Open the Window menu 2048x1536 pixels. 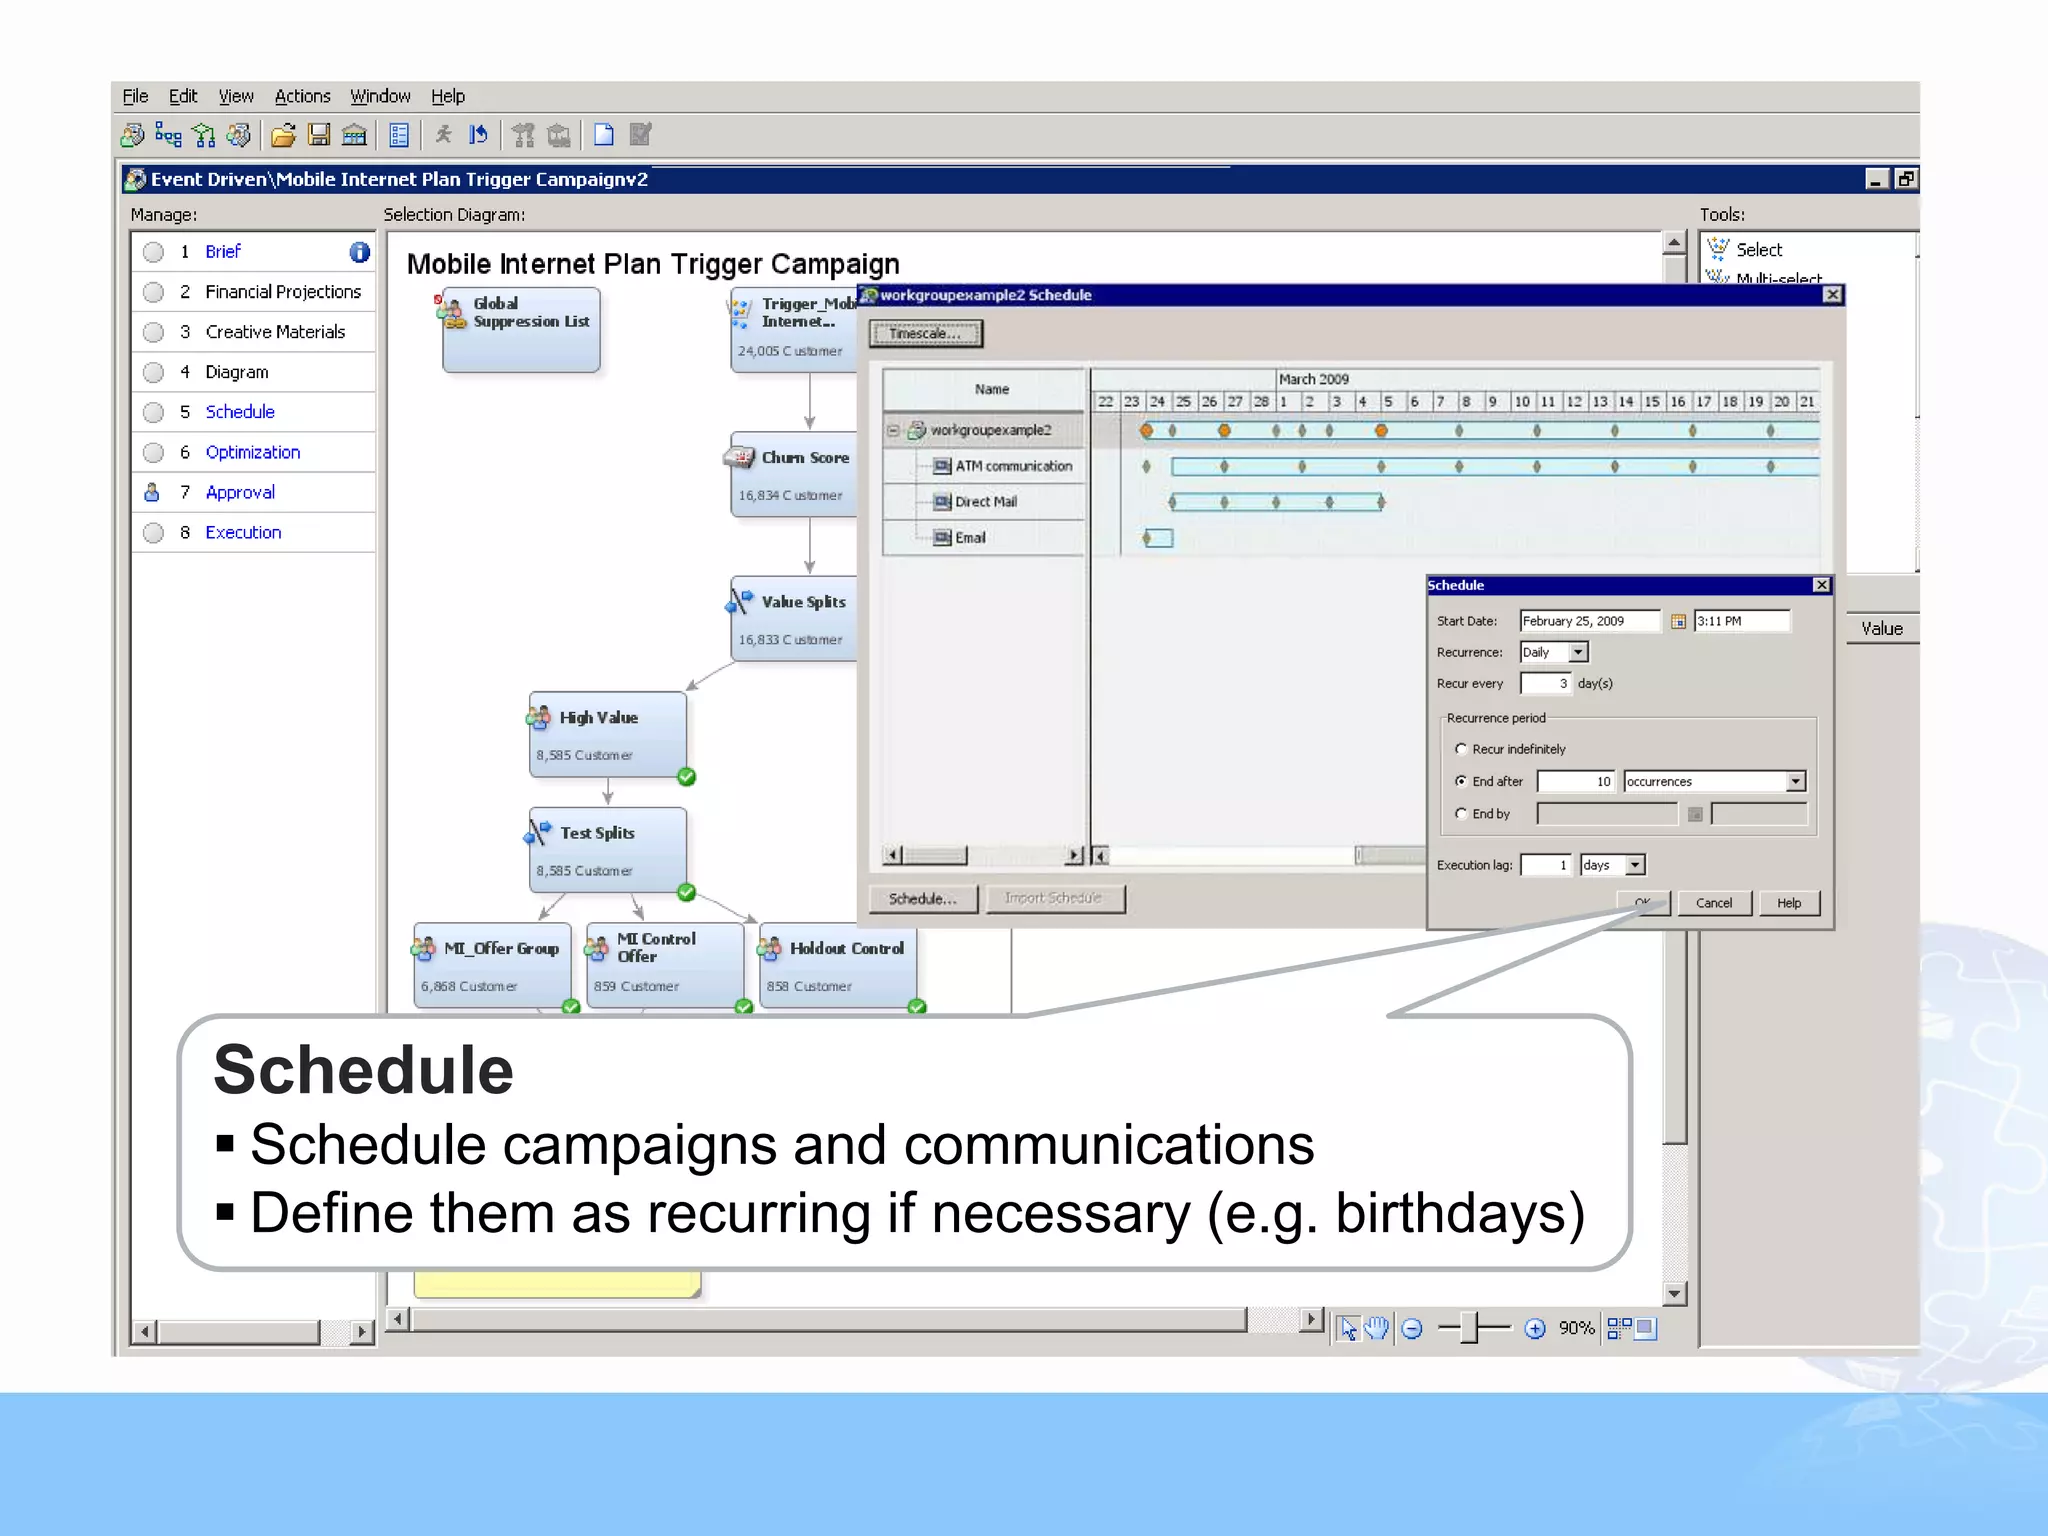[380, 96]
